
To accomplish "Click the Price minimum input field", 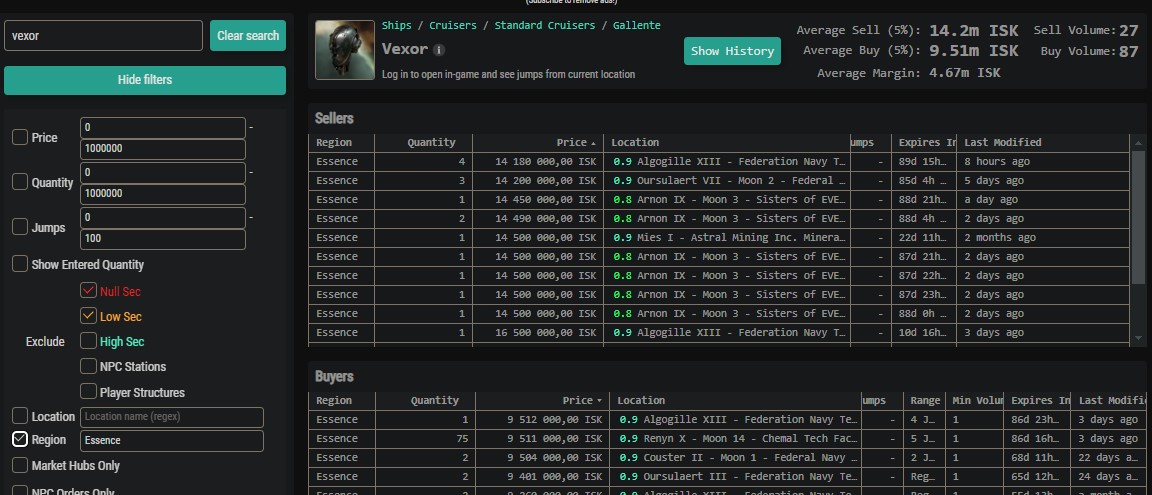I will [162, 128].
